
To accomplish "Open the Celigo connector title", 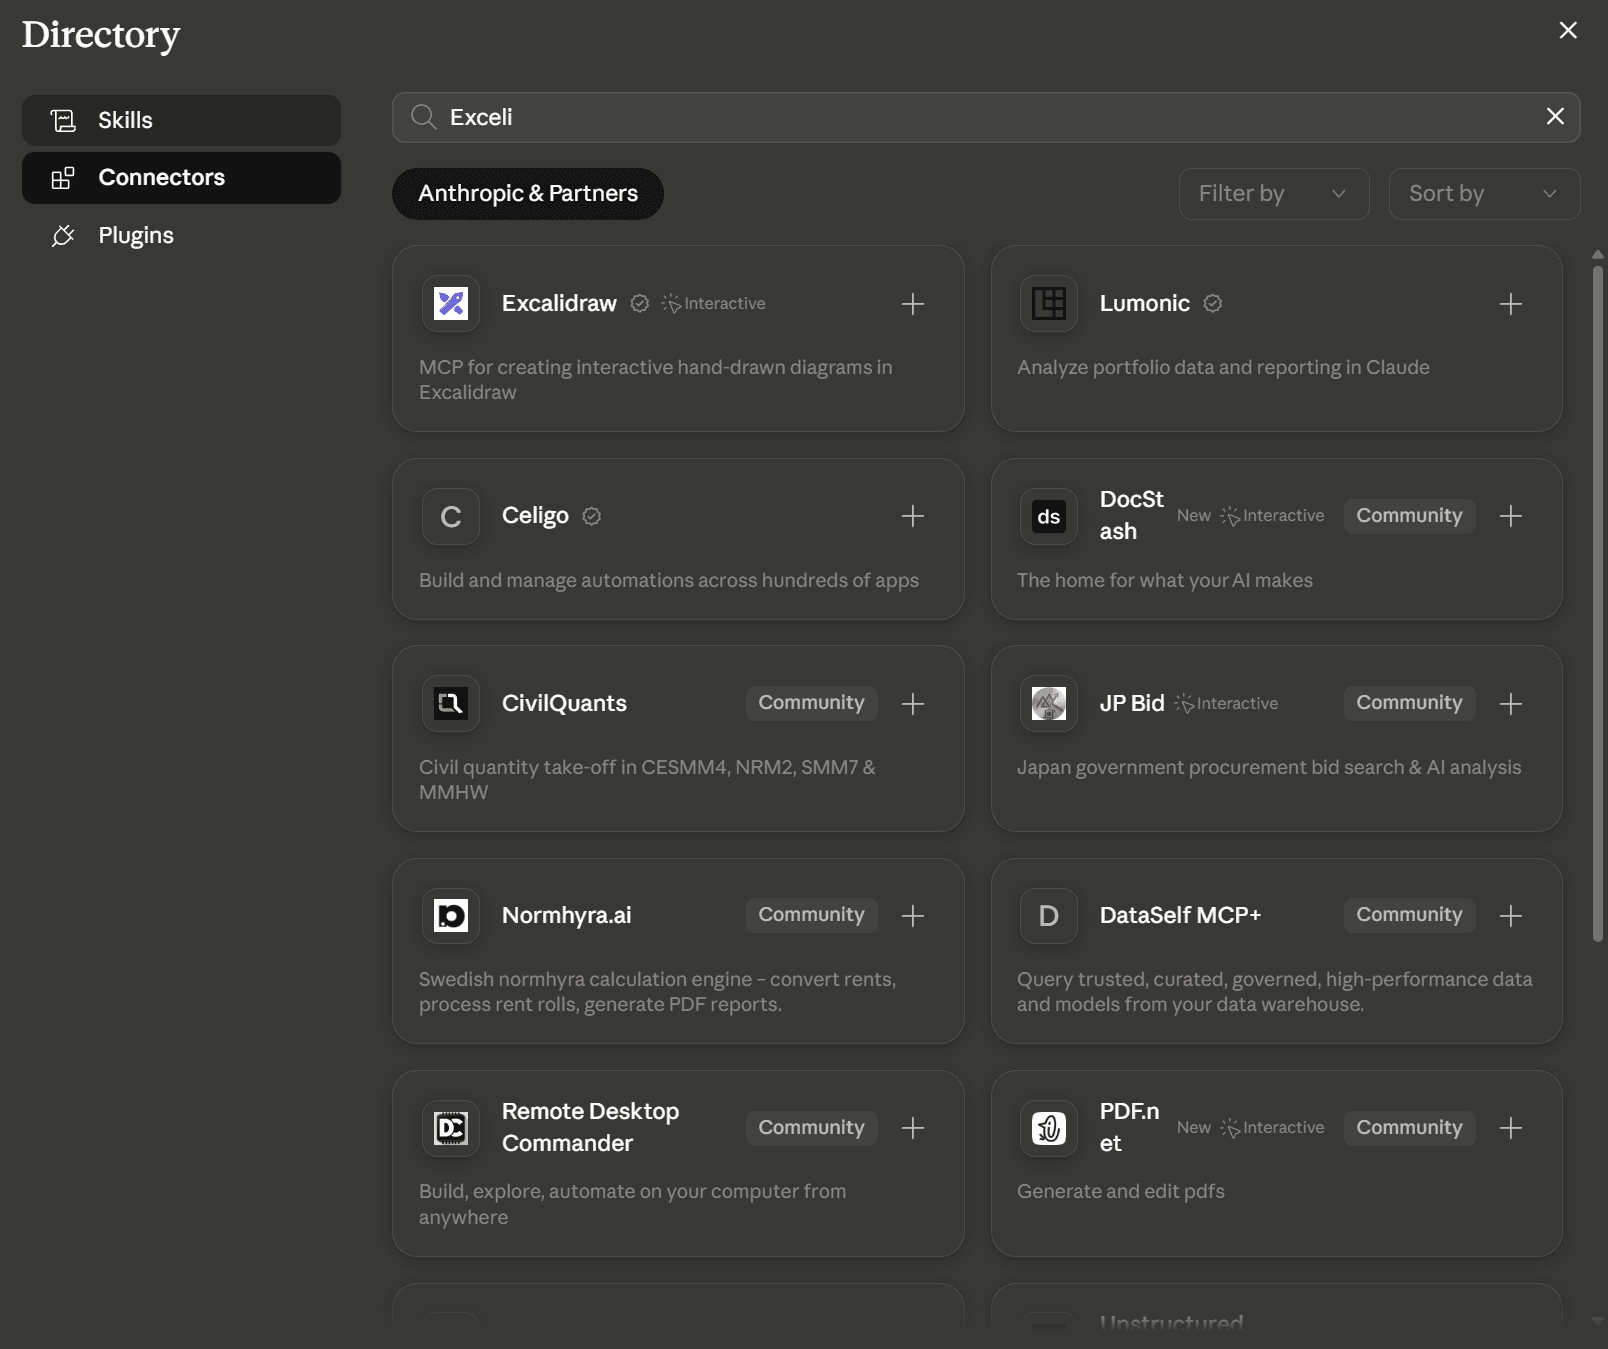I will pyautogui.click(x=535, y=516).
